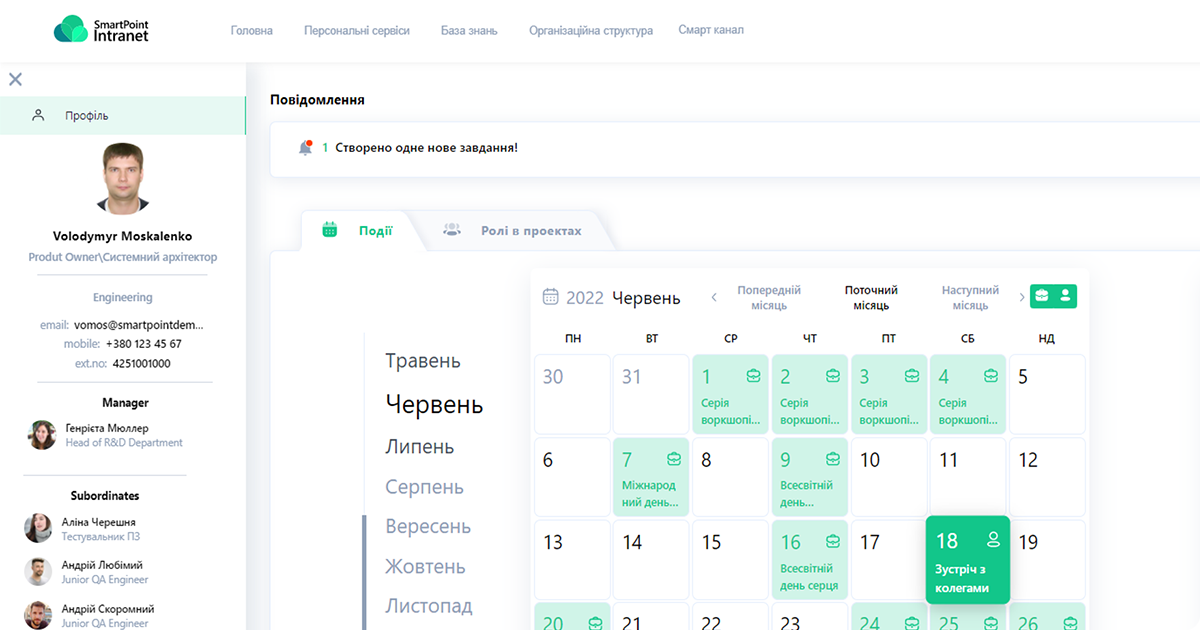The height and width of the screenshot is (630, 1200).
Task: Toggle the corporate events briefcase filter
Action: 1042,296
